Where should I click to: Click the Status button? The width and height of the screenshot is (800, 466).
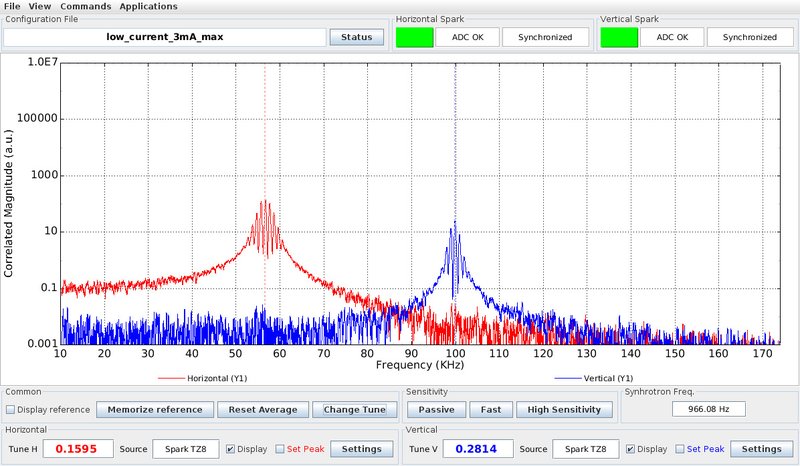[357, 37]
